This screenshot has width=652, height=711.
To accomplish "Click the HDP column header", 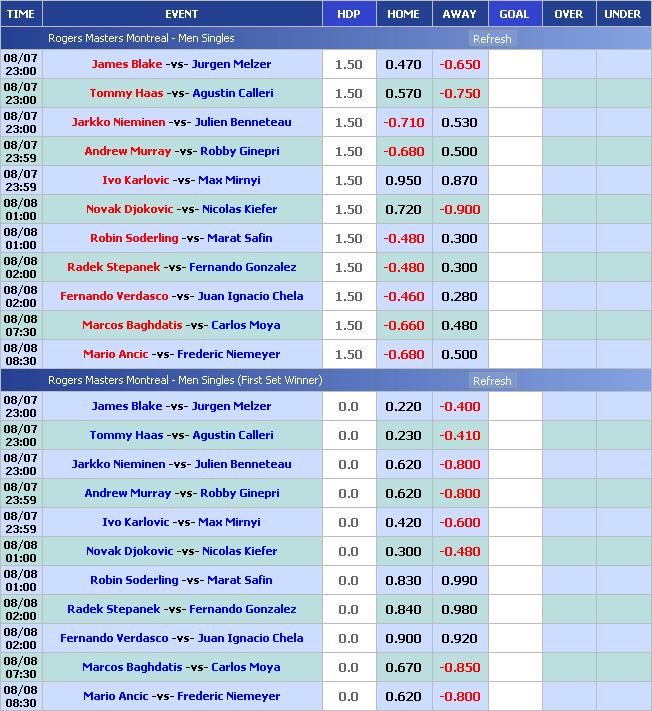I will tap(349, 14).
